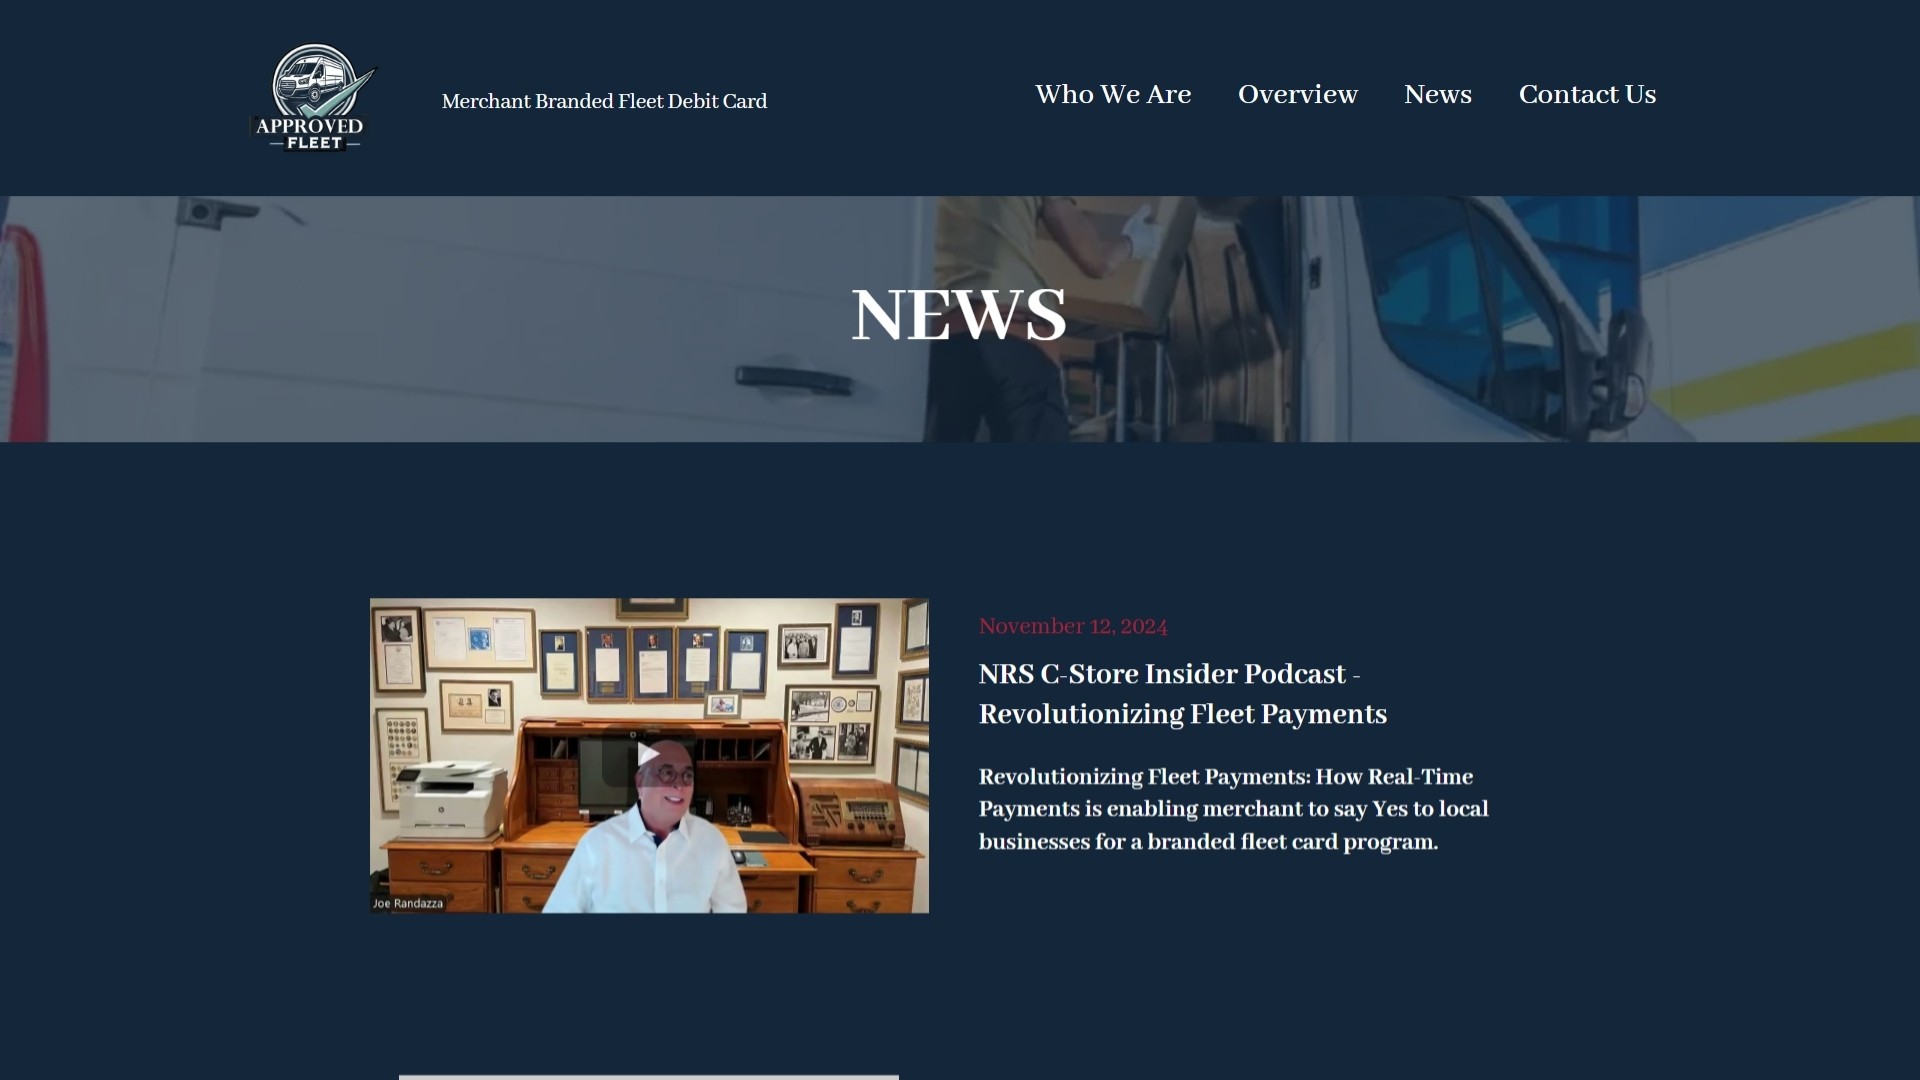Click the antique radio in the video thumbnail
This screenshot has width=1920, height=1080.
(848, 812)
